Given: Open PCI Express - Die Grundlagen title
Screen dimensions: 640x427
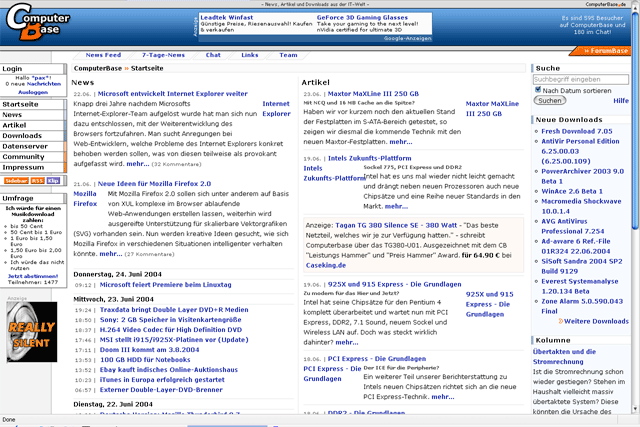Looking at the screenshot, I should click(x=377, y=358).
